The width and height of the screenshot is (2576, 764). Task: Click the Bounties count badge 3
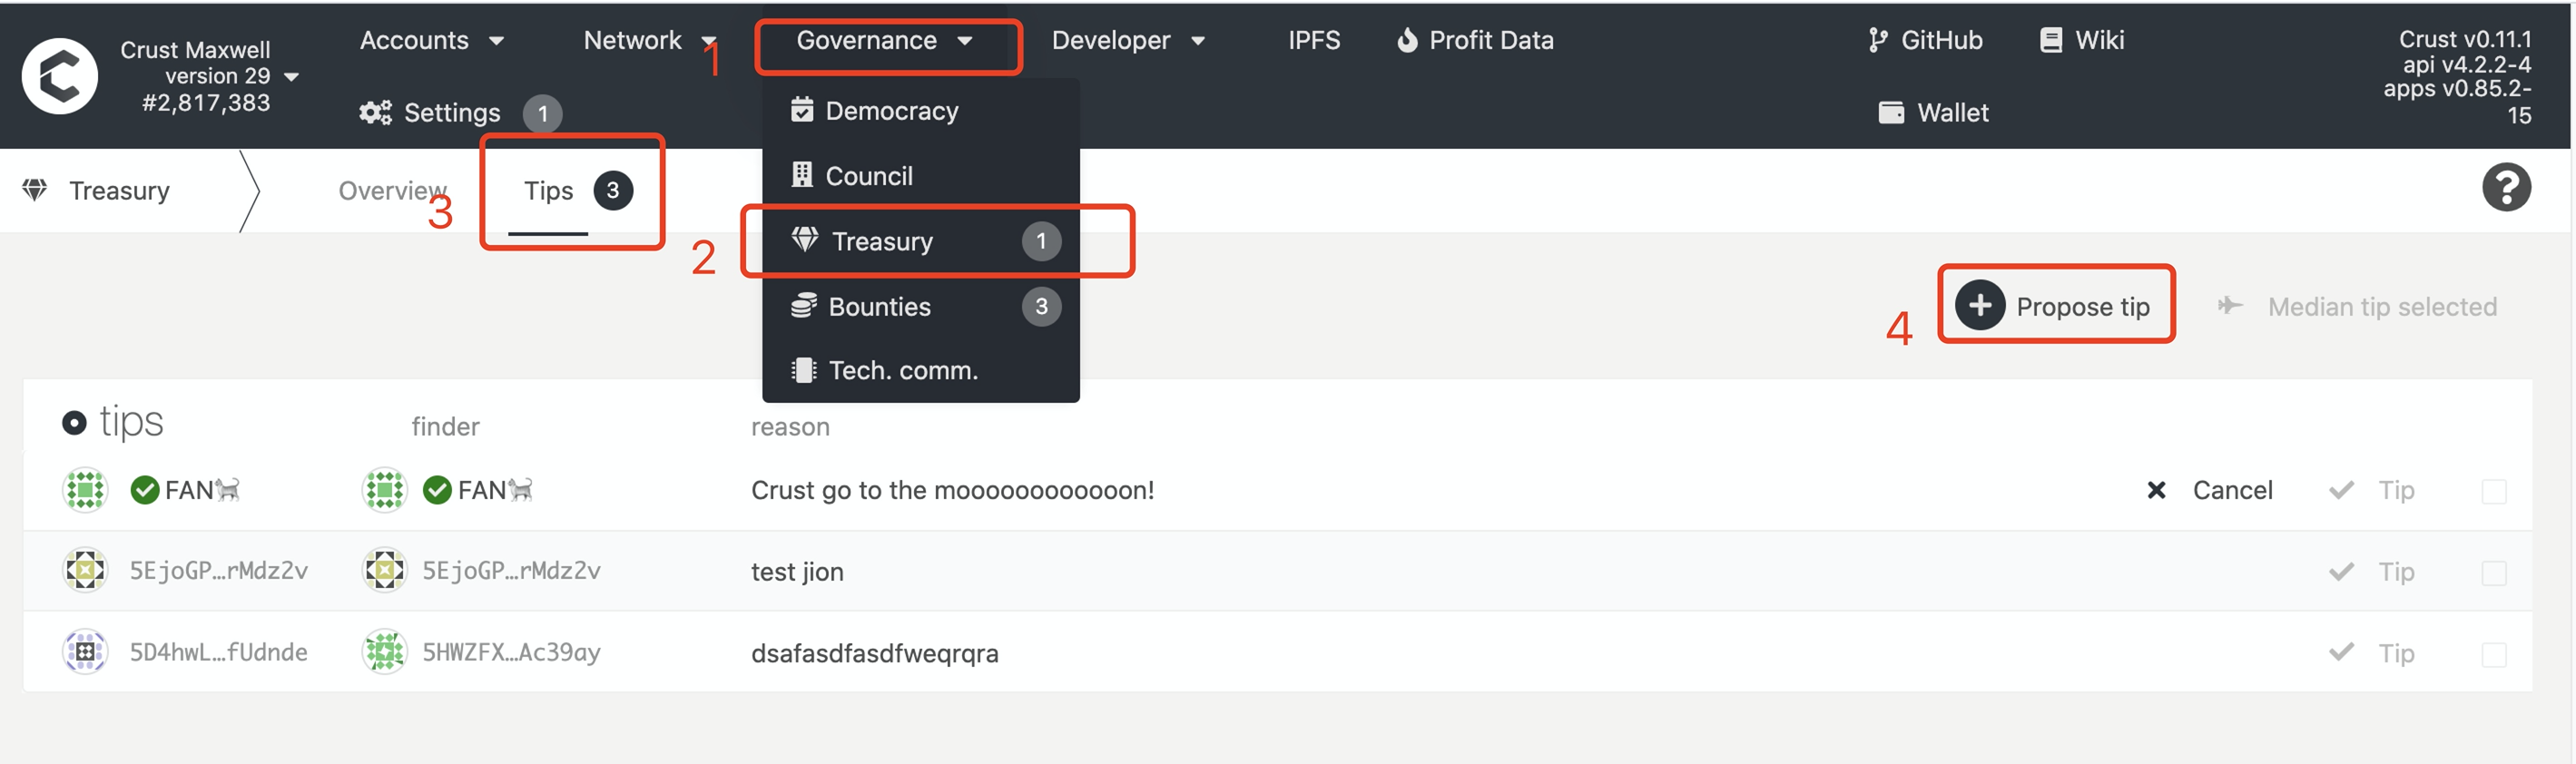point(1041,306)
